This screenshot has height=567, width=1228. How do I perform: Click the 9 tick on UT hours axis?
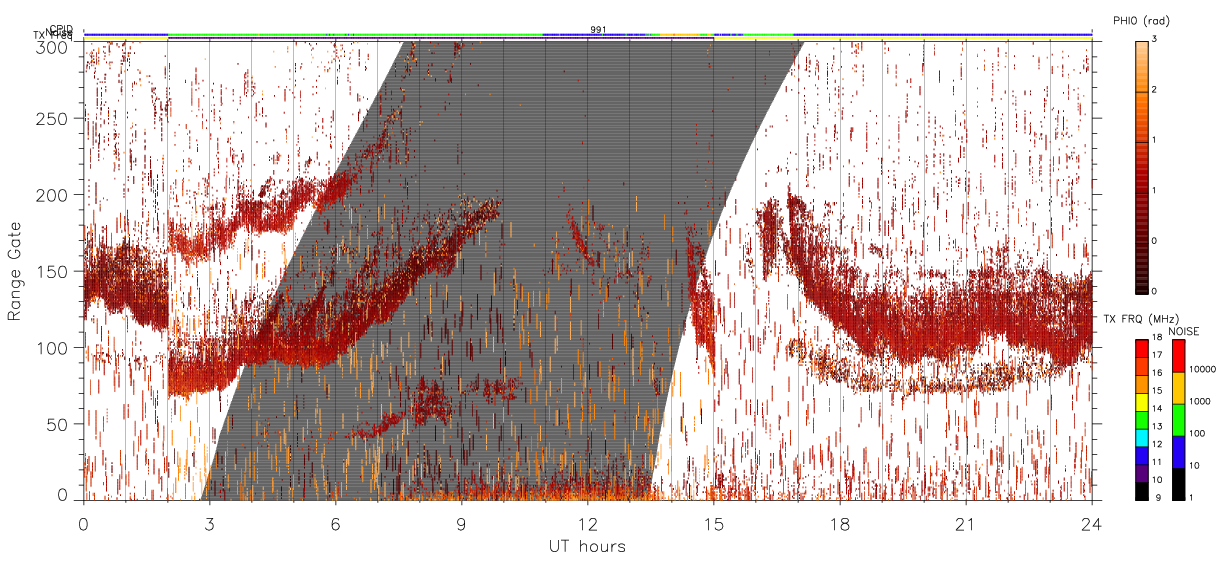[462, 523]
